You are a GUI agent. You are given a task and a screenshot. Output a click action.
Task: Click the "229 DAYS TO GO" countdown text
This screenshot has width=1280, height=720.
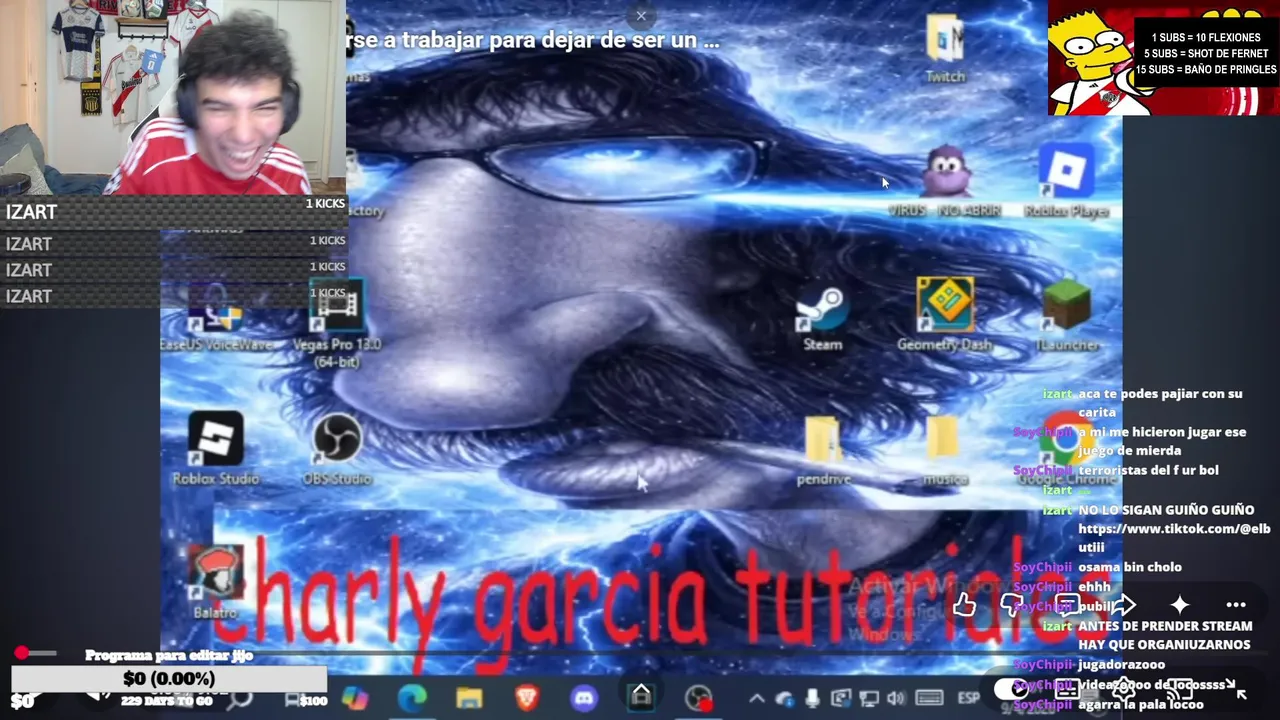click(166, 701)
